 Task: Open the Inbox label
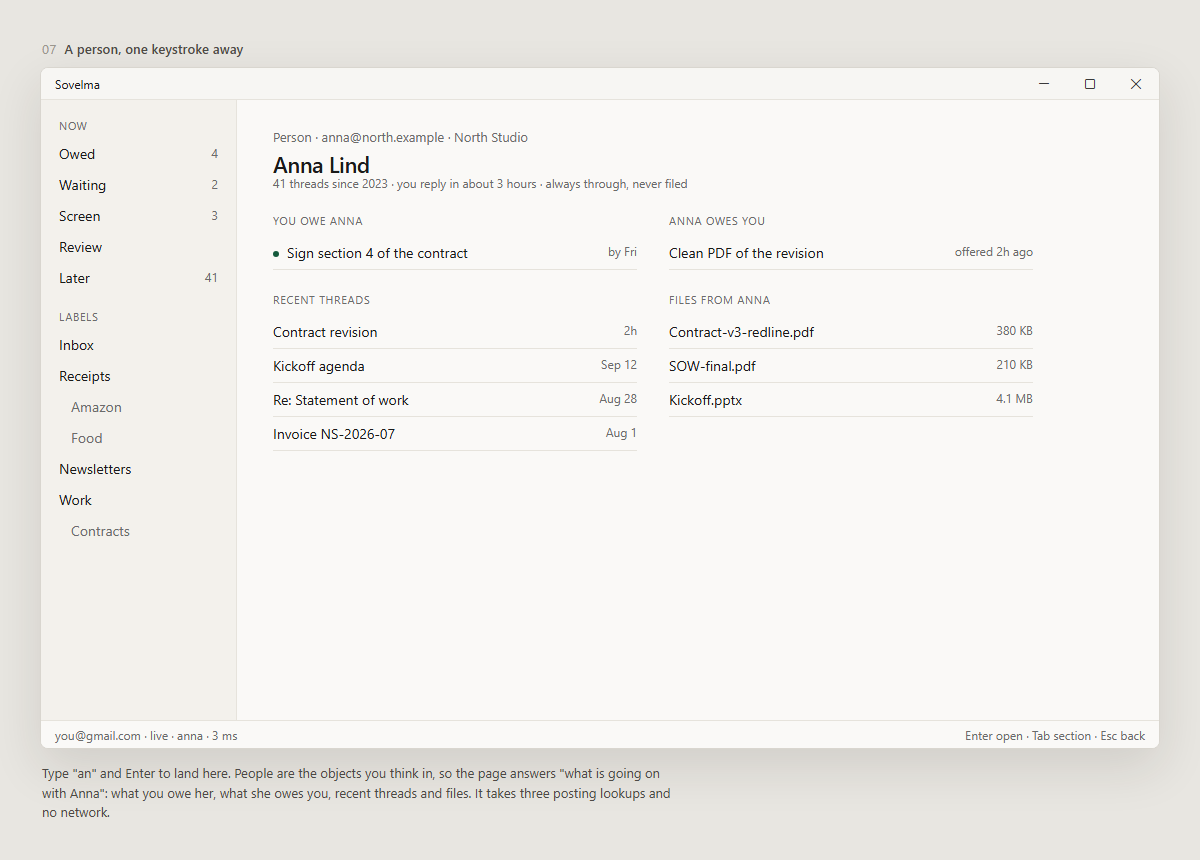pyautogui.click(x=138, y=345)
